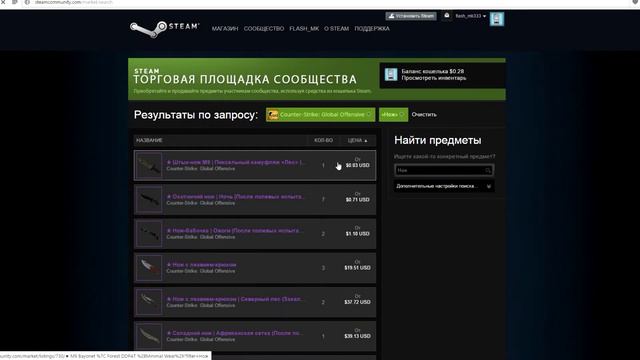Click the $0.83 USD price text

coord(358,165)
